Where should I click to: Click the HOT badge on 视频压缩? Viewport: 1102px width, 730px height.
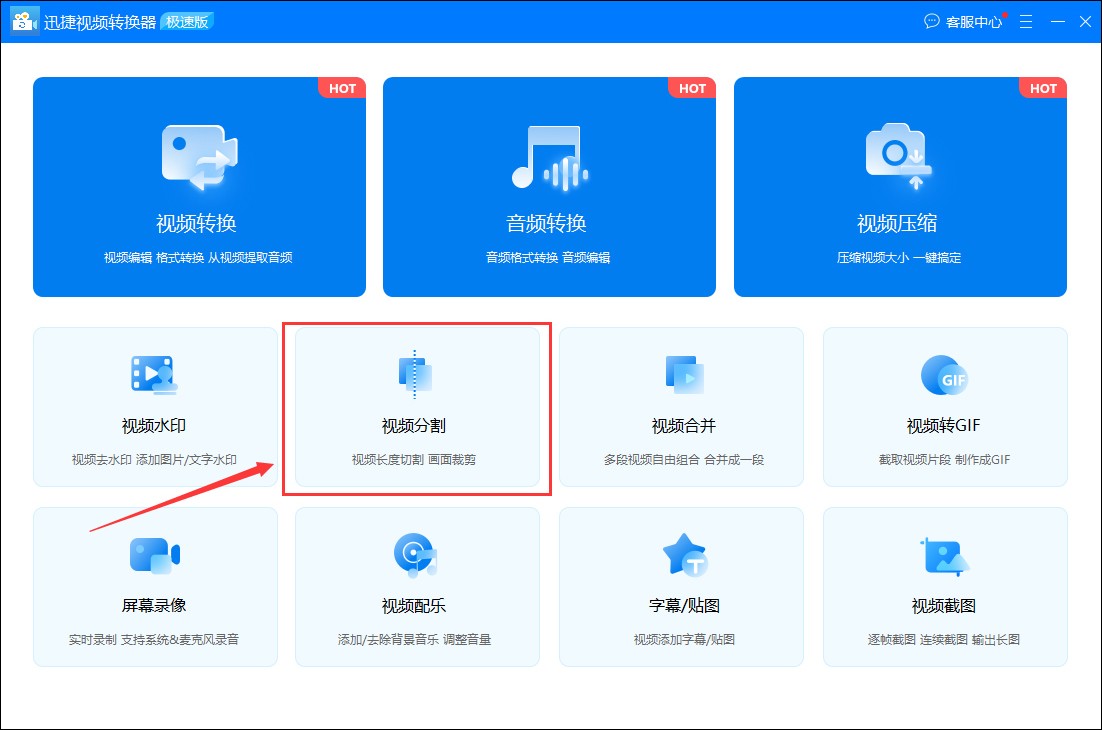[x=1043, y=88]
